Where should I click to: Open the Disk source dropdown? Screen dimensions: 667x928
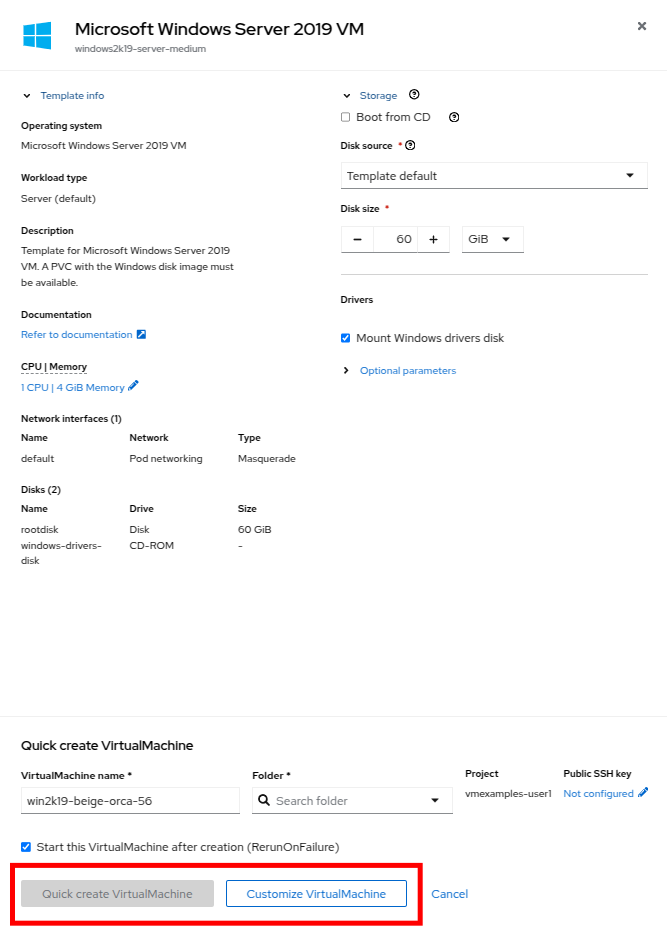(494, 176)
